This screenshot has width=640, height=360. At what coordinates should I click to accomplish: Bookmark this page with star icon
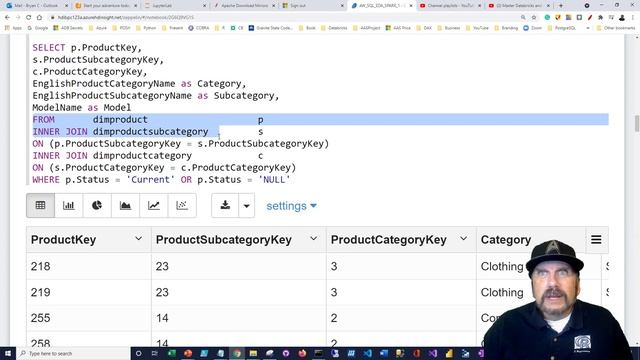tap(534, 18)
